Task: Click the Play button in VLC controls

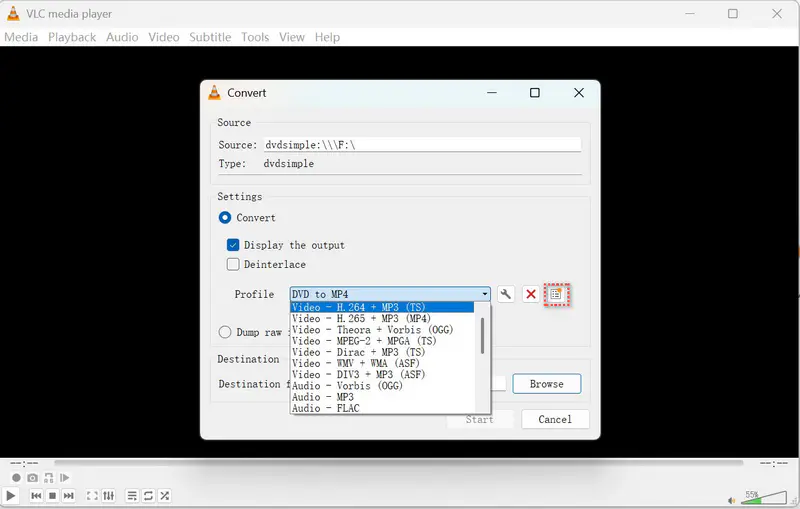Action: coord(10,495)
